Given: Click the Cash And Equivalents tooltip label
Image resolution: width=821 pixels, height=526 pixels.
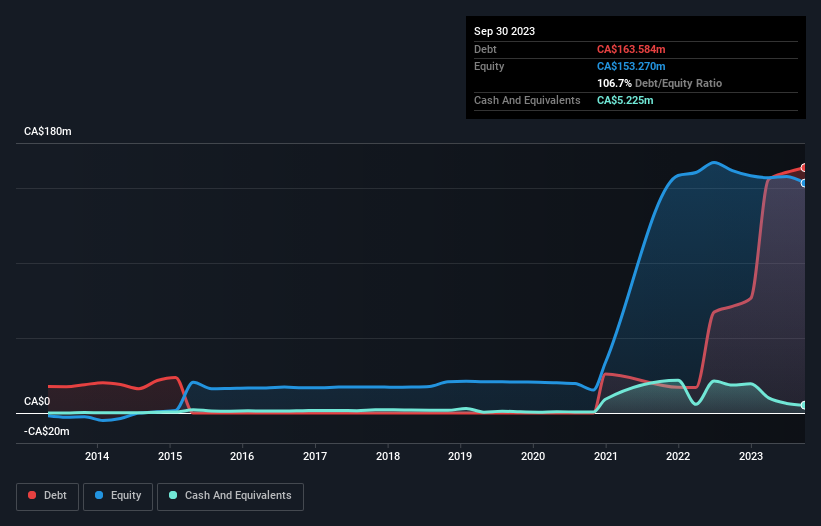Looking at the screenshot, I should click(x=527, y=100).
